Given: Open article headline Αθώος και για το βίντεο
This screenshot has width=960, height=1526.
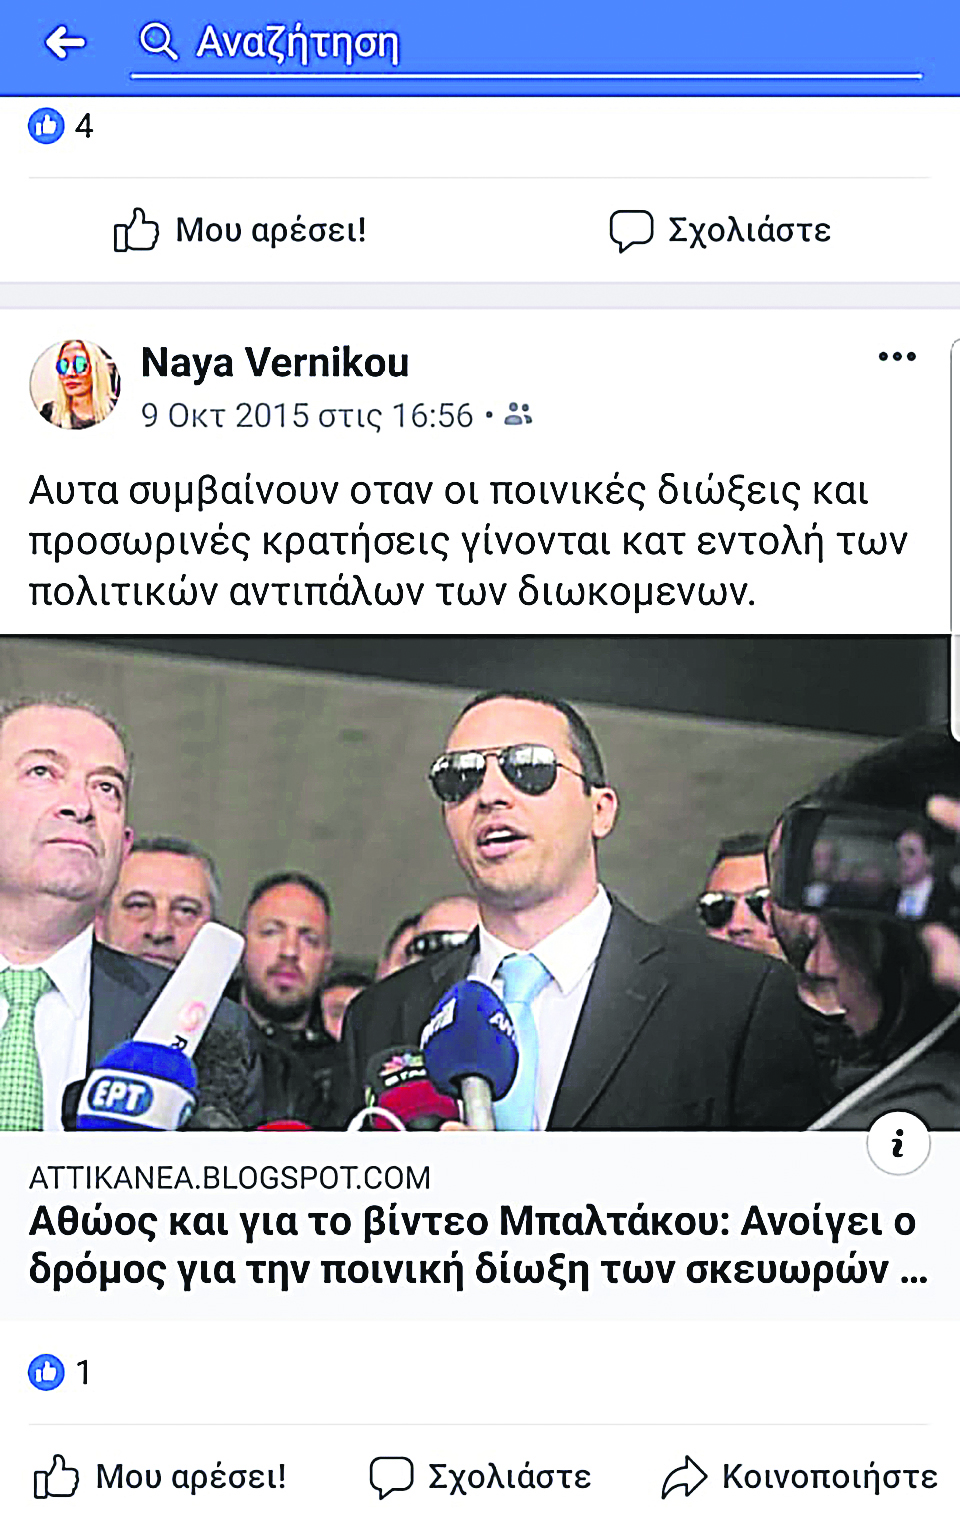Looking at the screenshot, I should [x=478, y=1245].
